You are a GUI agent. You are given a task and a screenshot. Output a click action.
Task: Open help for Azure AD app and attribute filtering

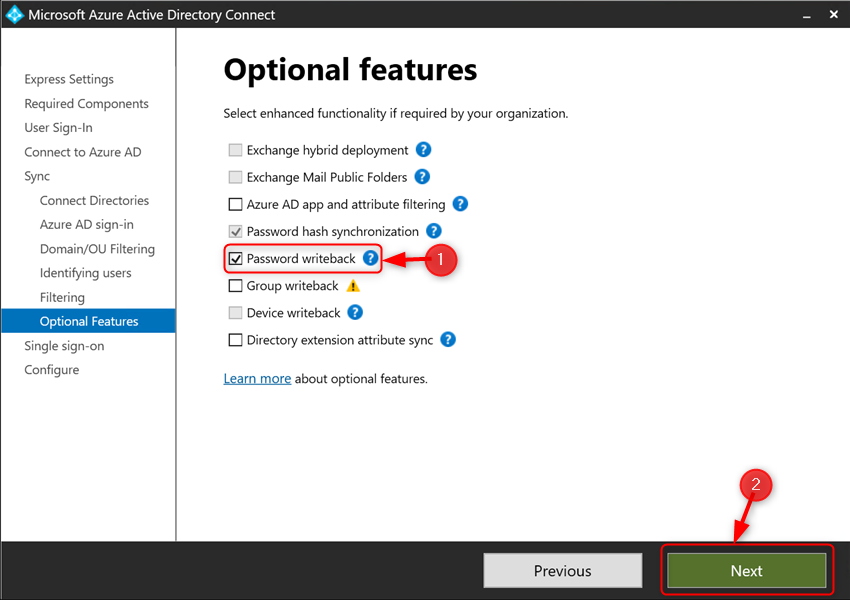[460, 203]
